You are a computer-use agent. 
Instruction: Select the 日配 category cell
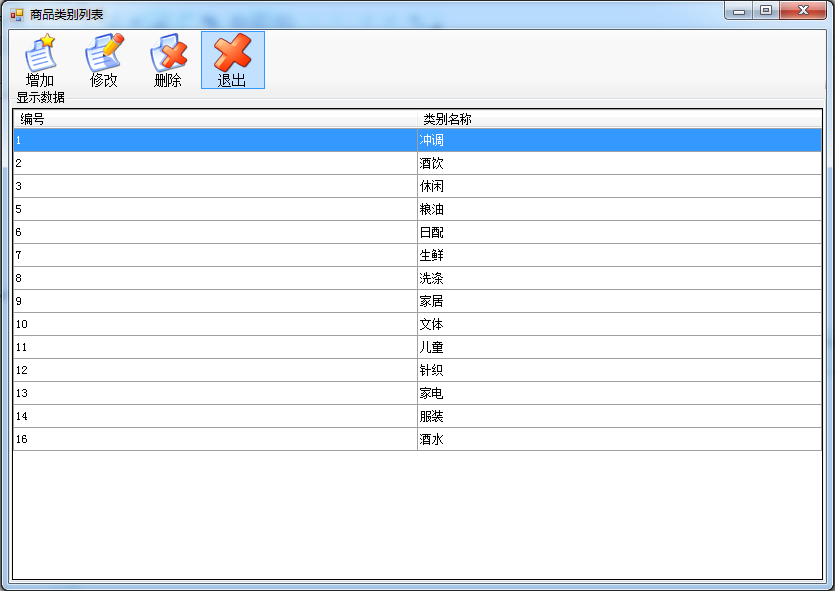click(619, 232)
